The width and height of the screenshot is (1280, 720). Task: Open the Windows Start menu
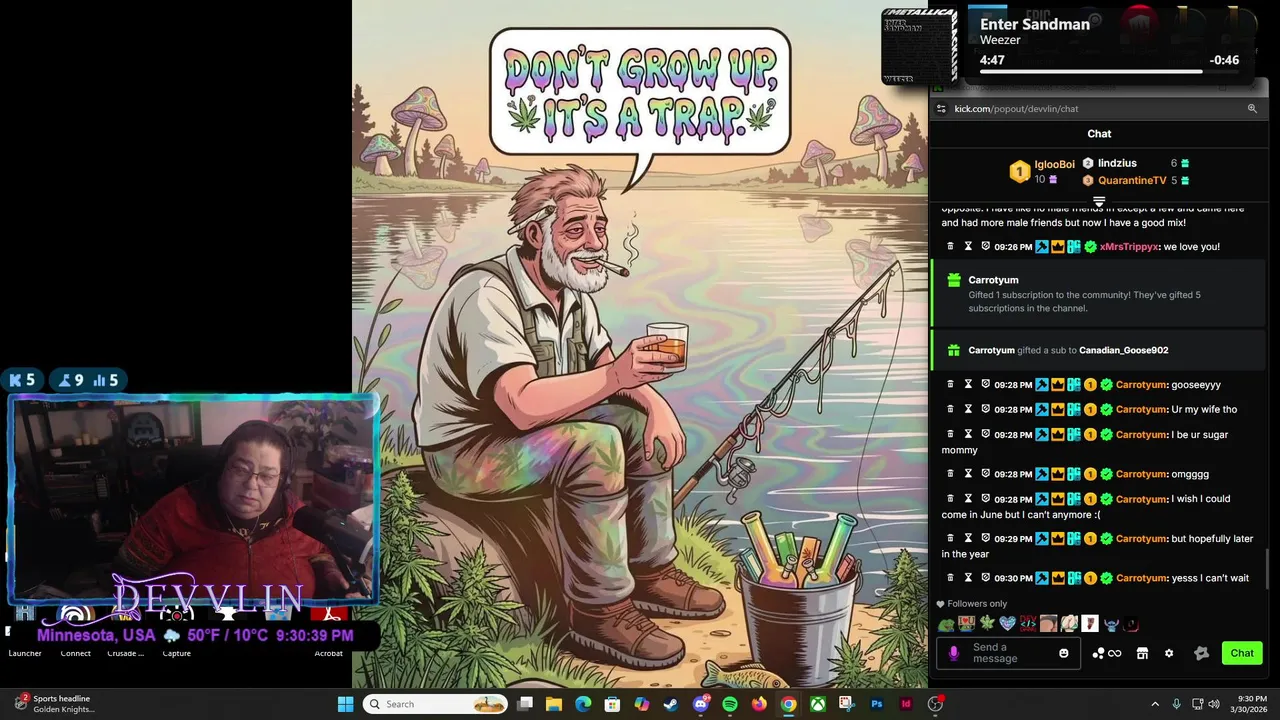345,704
